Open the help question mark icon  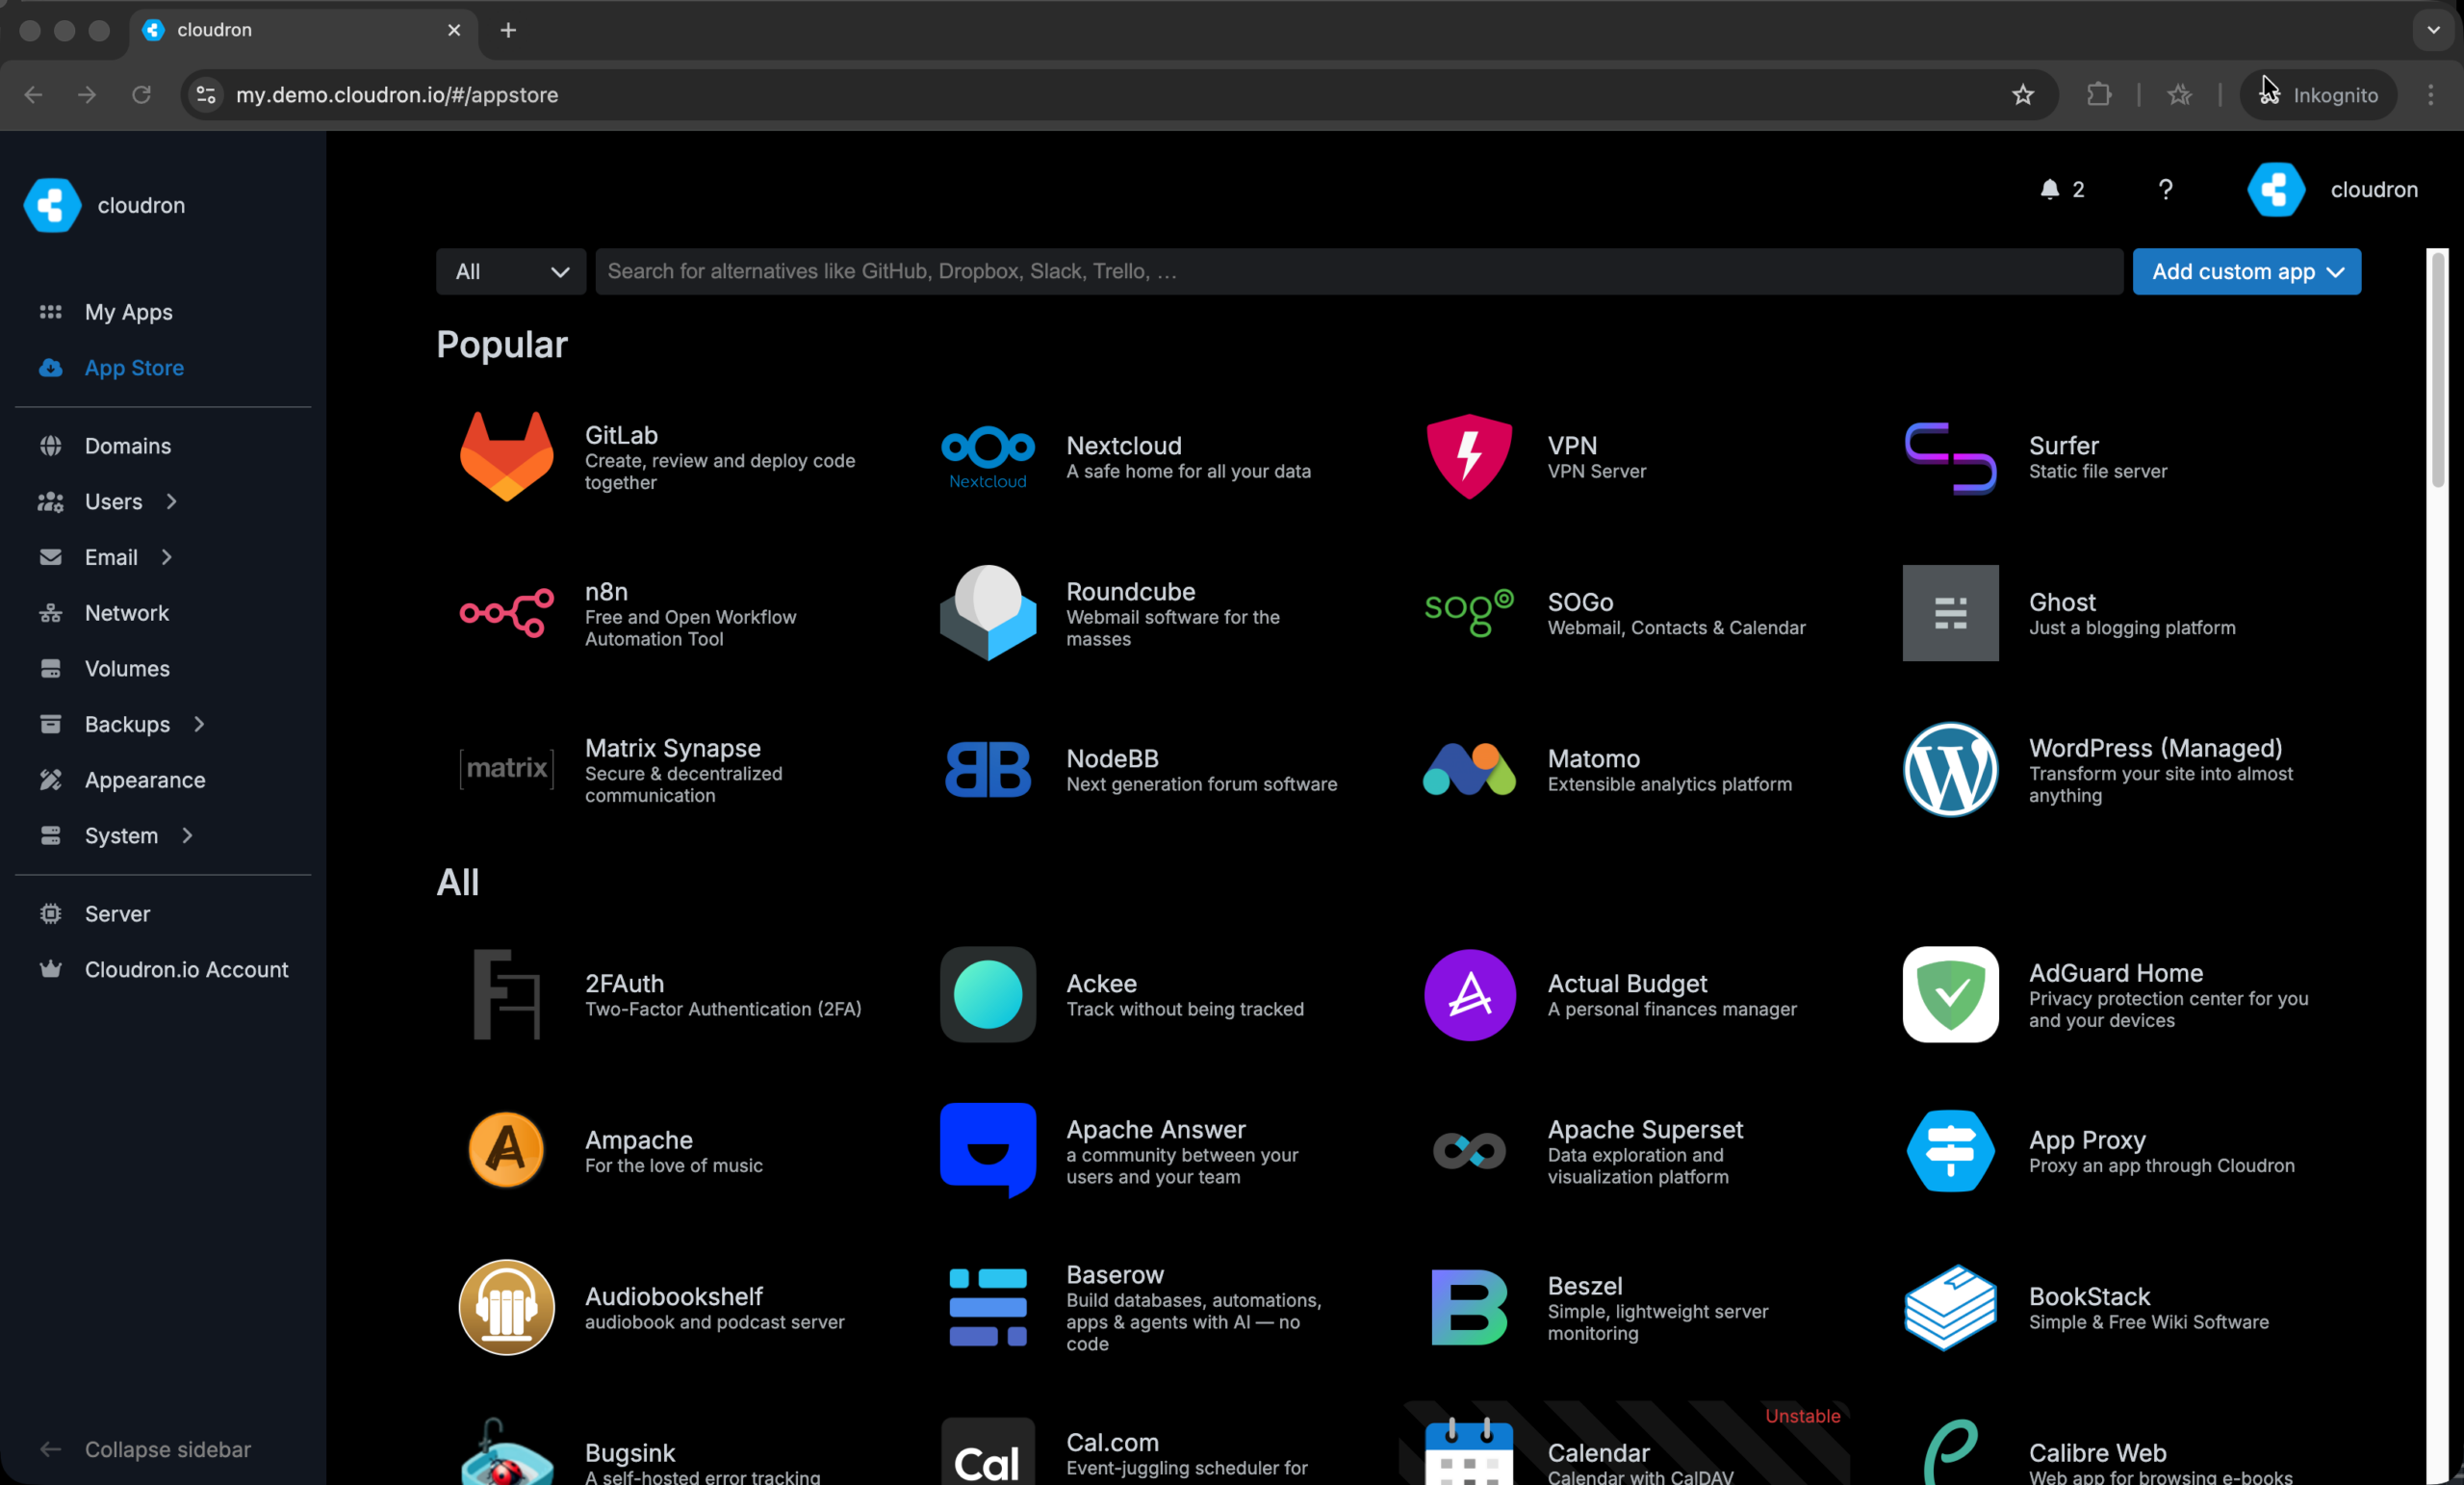[2165, 189]
